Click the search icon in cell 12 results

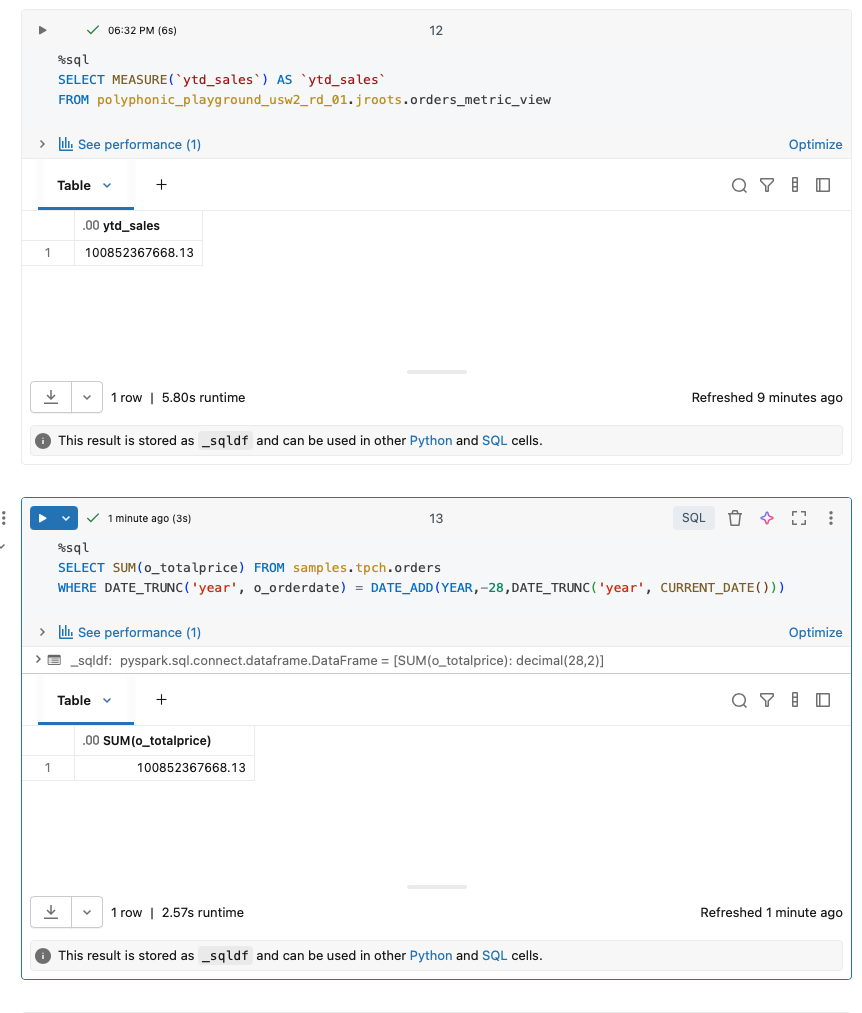click(739, 185)
